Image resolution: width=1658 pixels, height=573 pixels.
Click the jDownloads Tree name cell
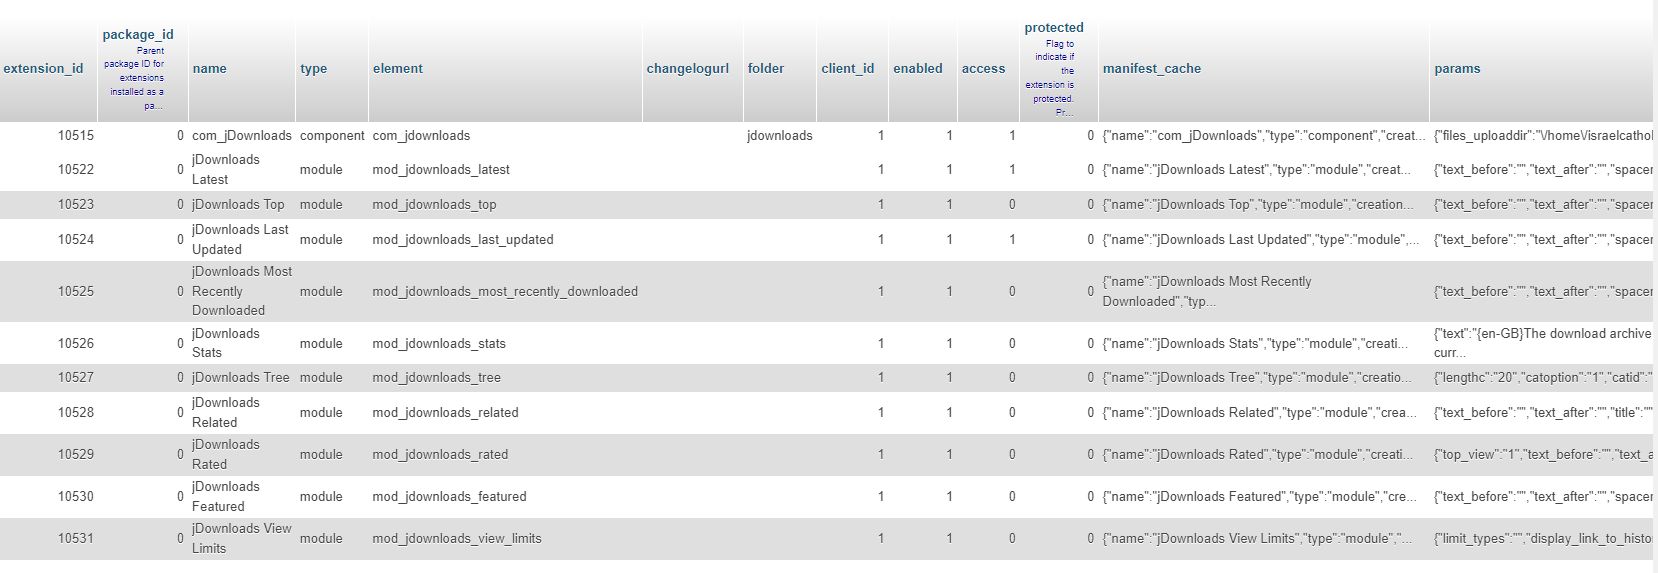(242, 377)
